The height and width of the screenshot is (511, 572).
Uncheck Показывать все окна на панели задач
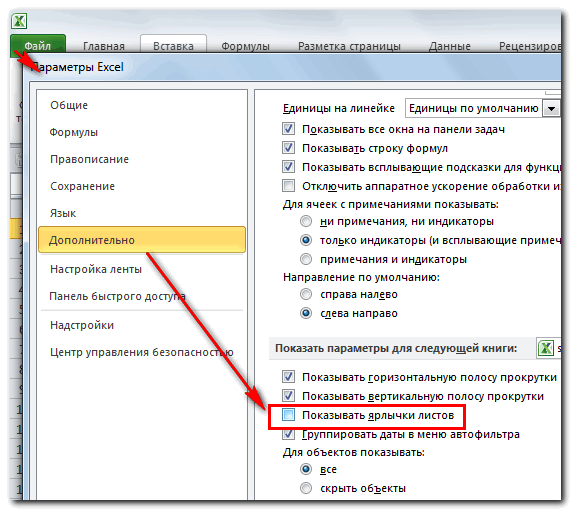pyautogui.click(x=288, y=129)
